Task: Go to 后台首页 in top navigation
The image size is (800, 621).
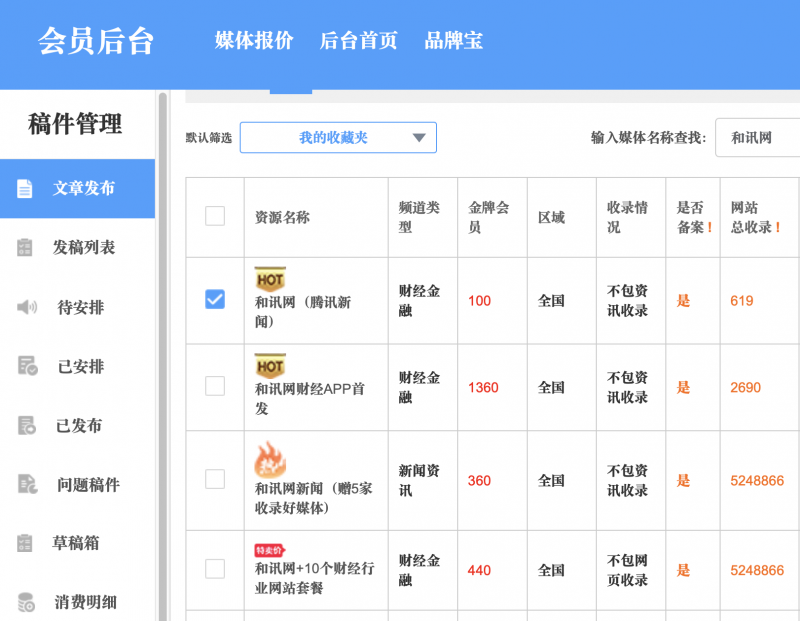Action: click(x=358, y=40)
